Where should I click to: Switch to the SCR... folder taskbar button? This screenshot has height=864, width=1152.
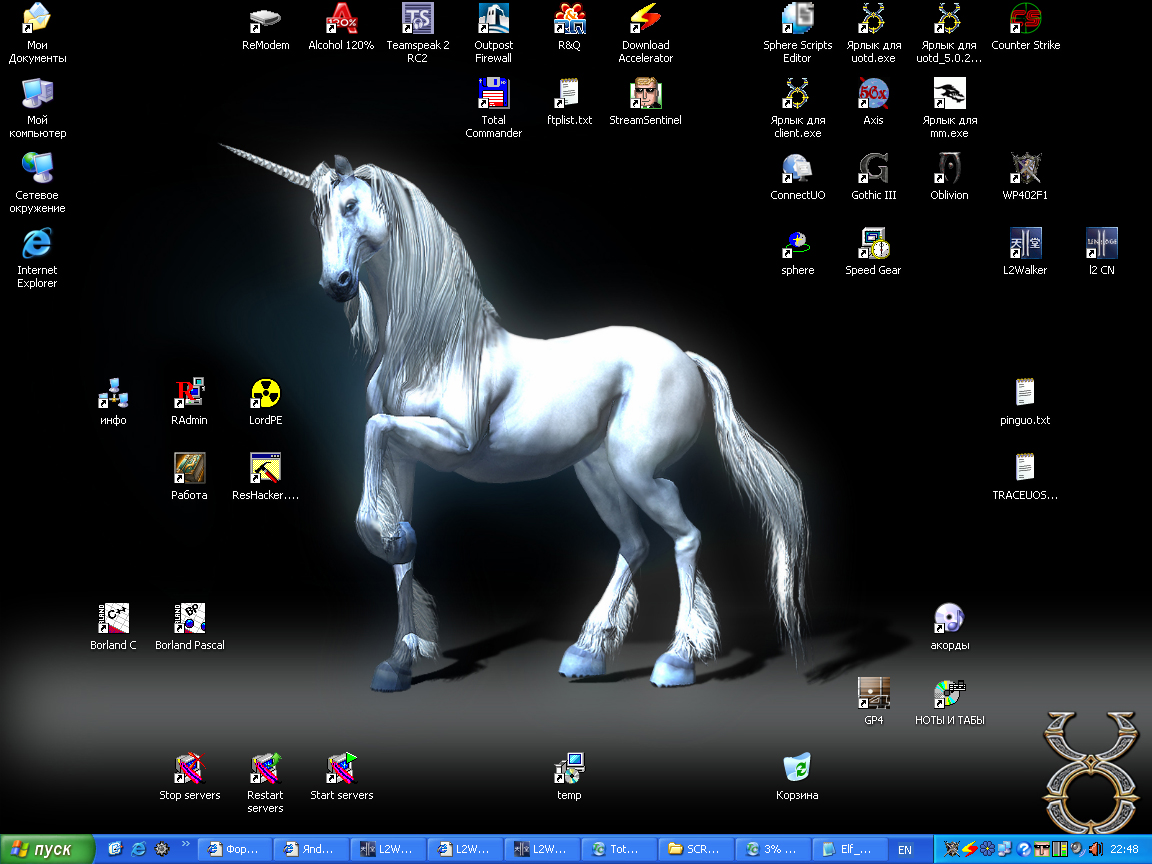pos(694,849)
